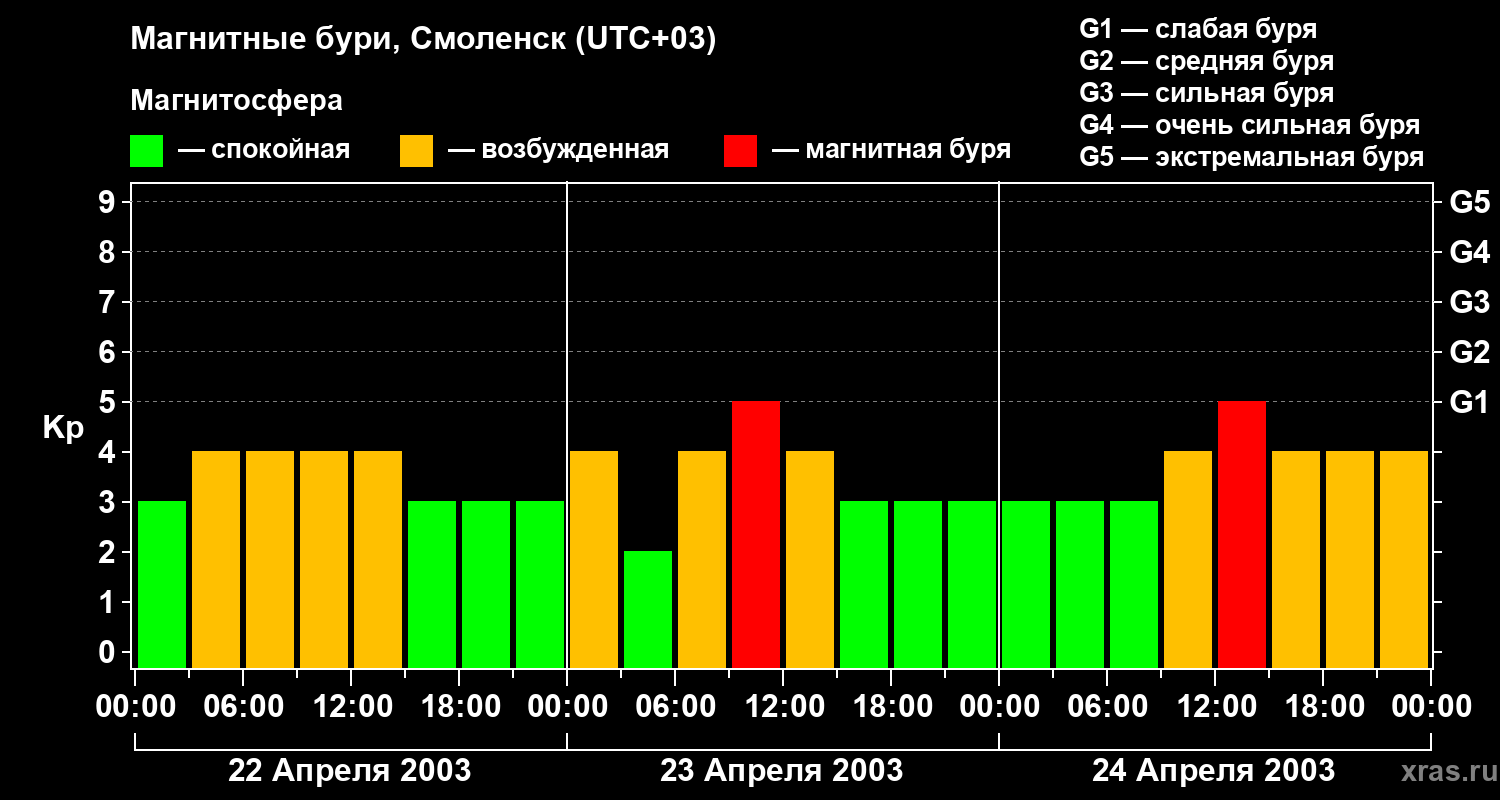Click the 06:00 time label under 24 April
The image size is (1500, 800).
click(1107, 707)
